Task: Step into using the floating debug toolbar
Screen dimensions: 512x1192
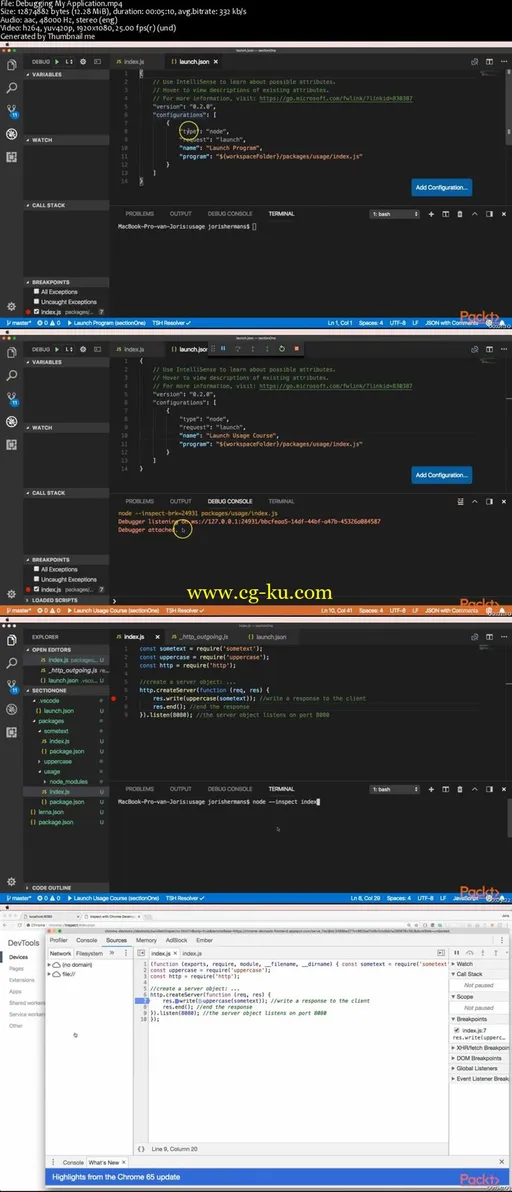Action: pyautogui.click(x=252, y=348)
